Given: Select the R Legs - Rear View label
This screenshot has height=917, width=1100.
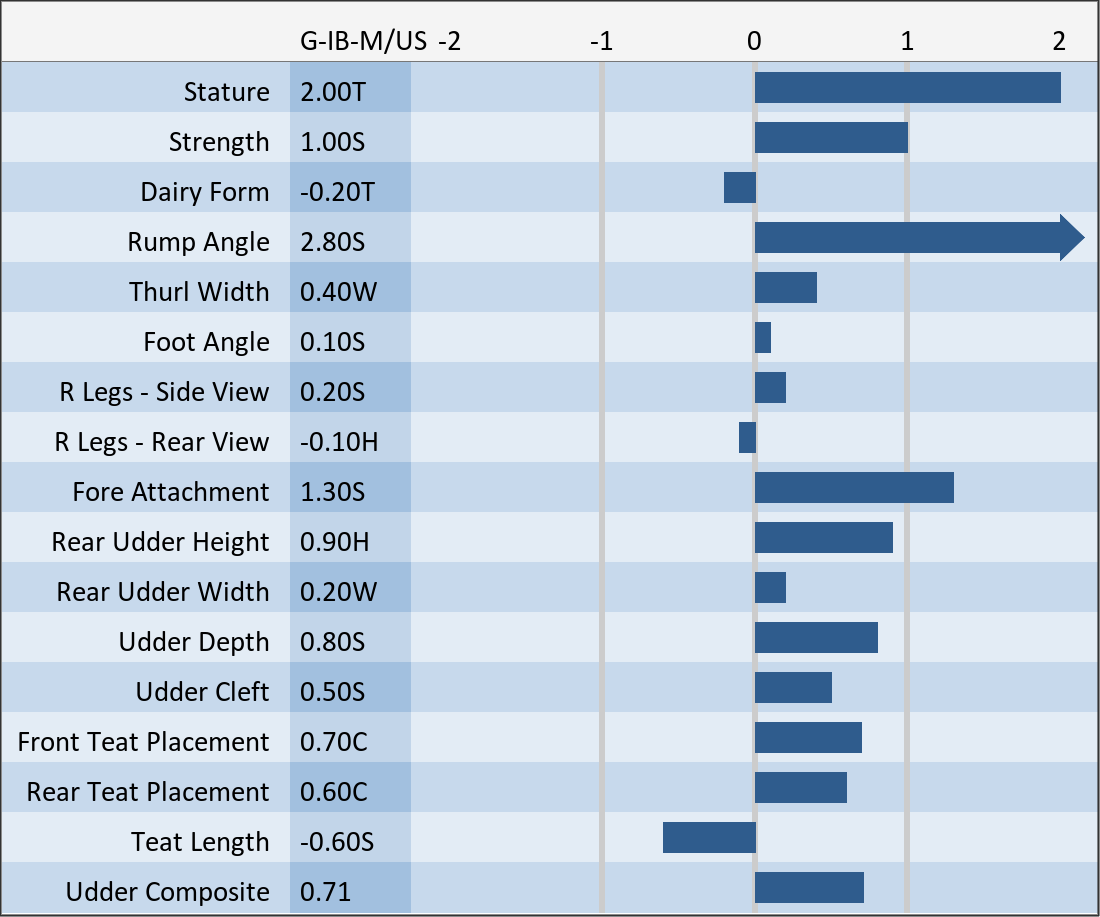Looking at the screenshot, I should coord(161,442).
